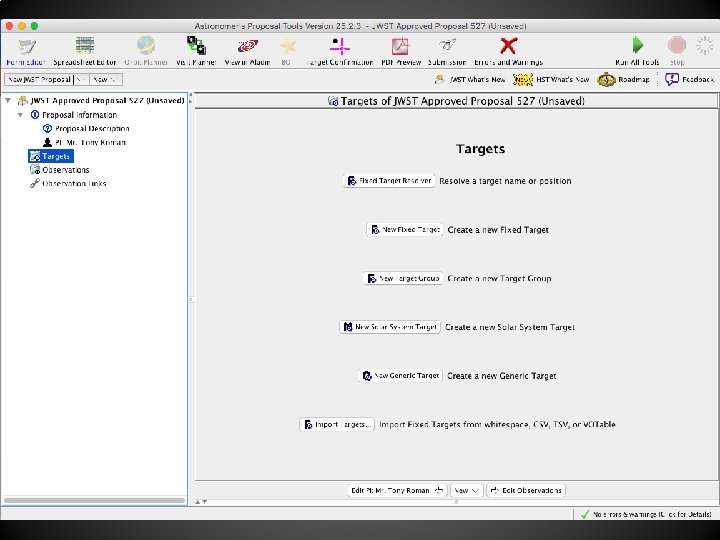Open New JWST Proposal dropdown arrow
720x540 pixels.
pos(81,79)
